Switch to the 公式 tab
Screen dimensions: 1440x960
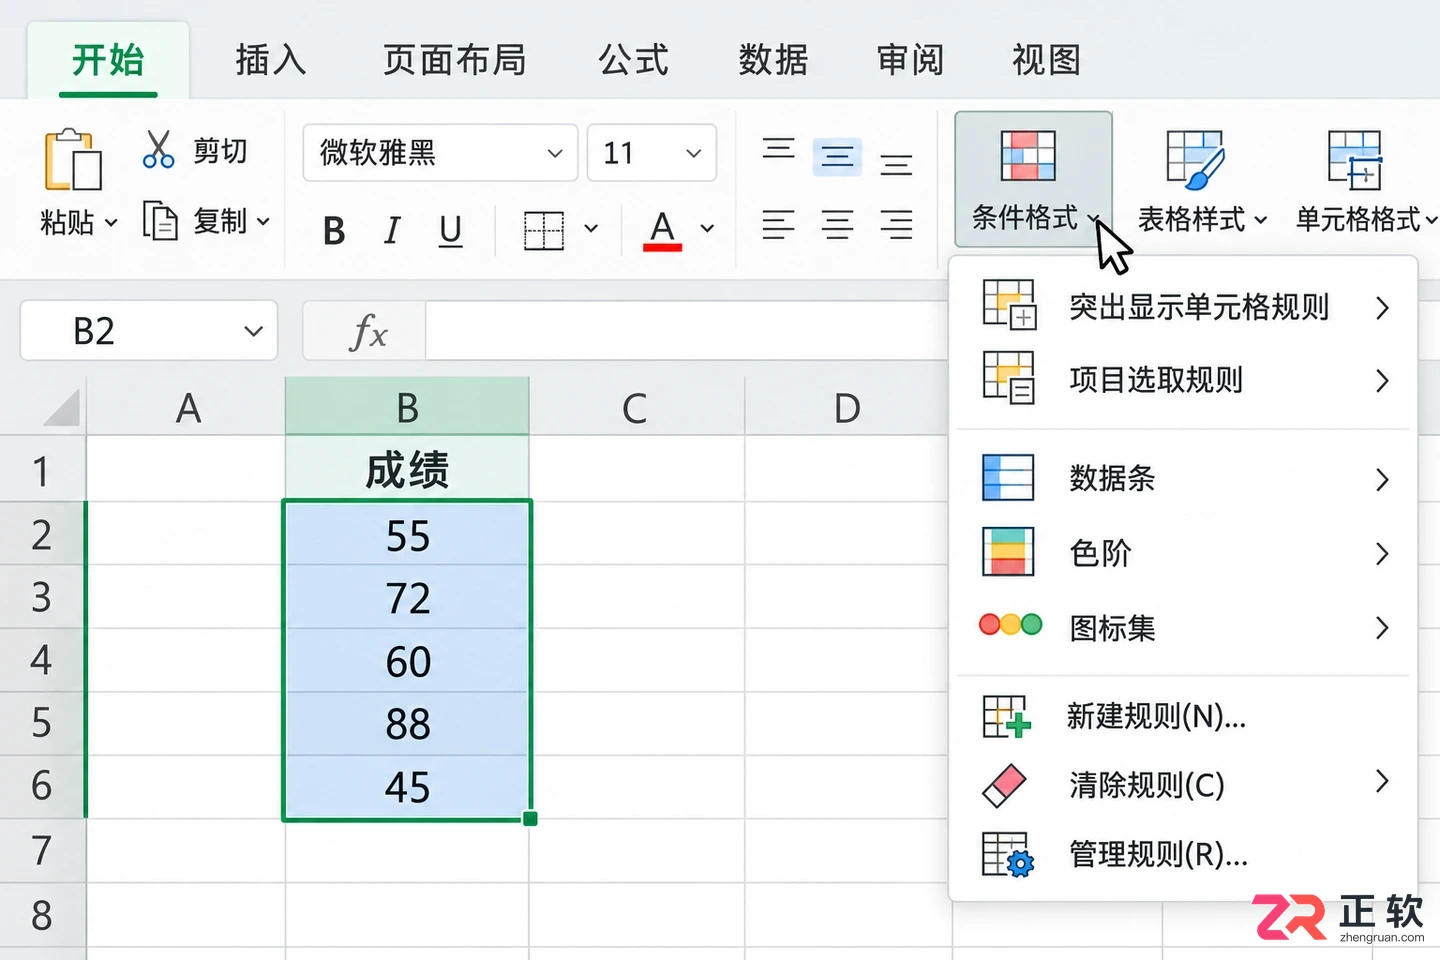[633, 60]
